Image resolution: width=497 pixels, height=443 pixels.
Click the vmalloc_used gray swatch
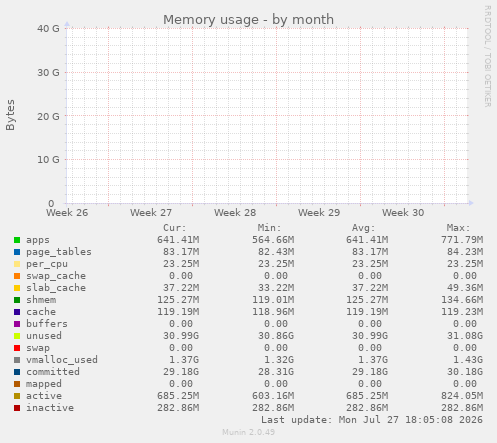[x=17, y=360]
